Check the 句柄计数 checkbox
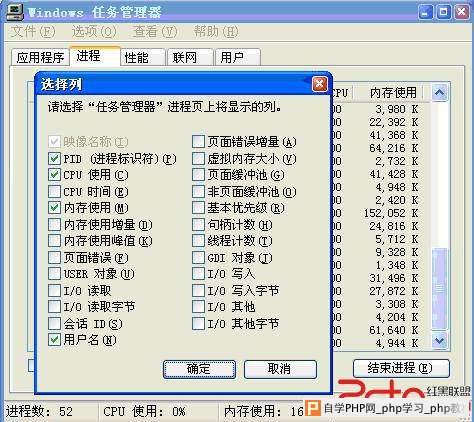Viewport: 474px width, 422px height. (198, 224)
